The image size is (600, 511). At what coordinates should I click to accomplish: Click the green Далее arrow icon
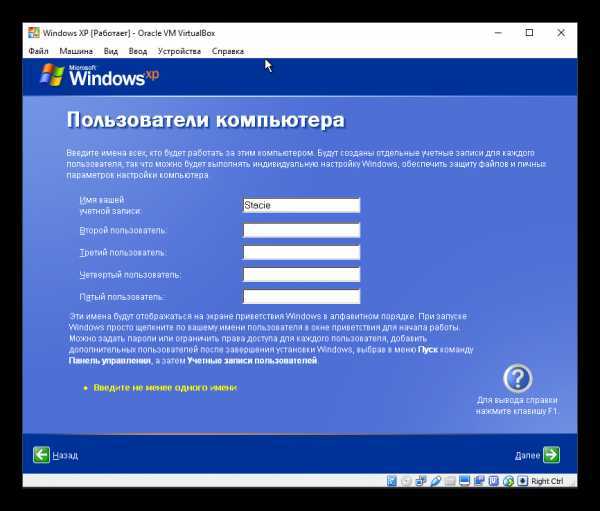click(x=551, y=455)
